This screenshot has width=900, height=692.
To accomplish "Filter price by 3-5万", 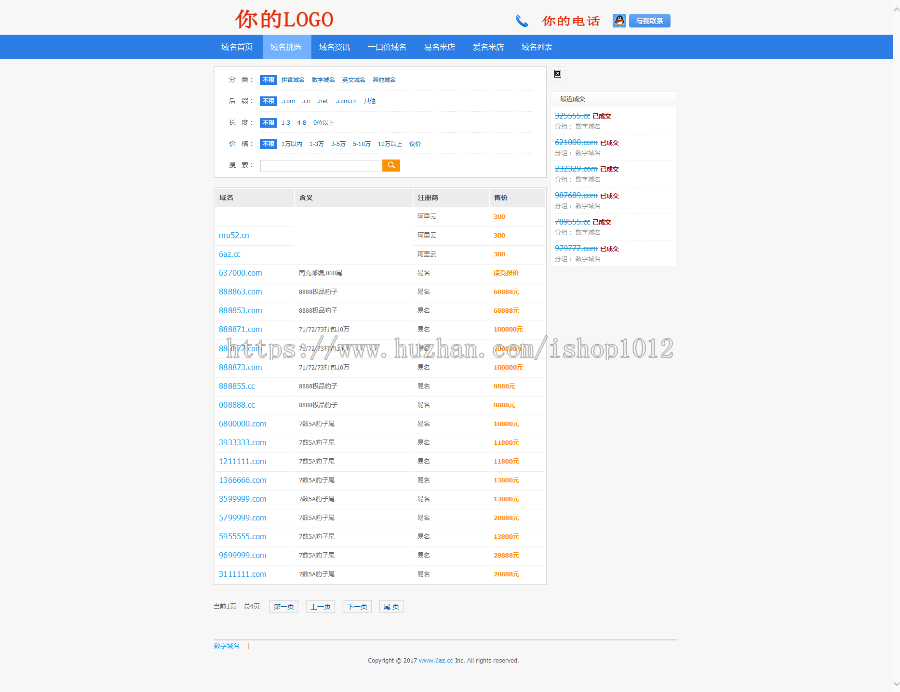I will point(338,144).
